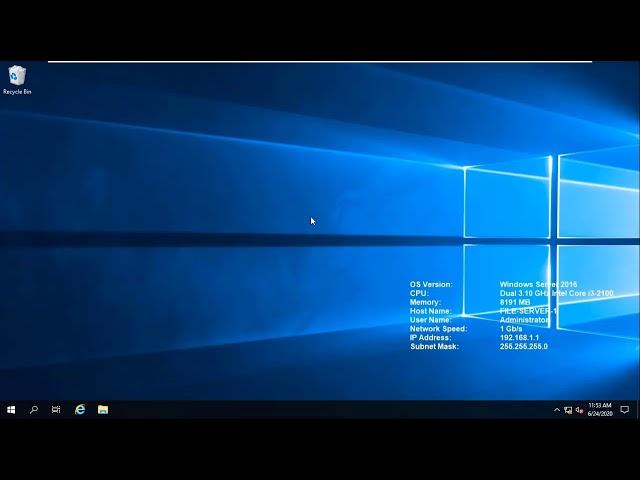640x480 pixels.
Task: Open the Recycle Bin desktop icon
Action: tap(17, 80)
